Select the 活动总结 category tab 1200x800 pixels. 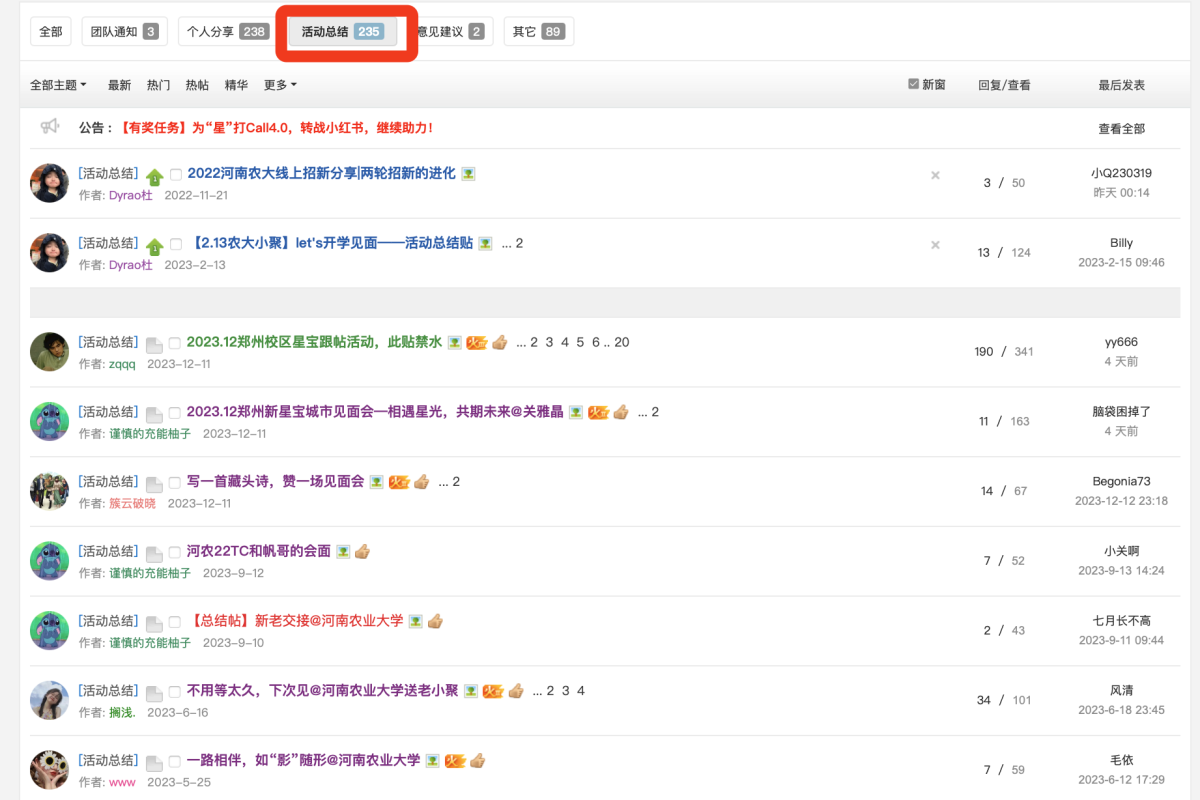342,32
